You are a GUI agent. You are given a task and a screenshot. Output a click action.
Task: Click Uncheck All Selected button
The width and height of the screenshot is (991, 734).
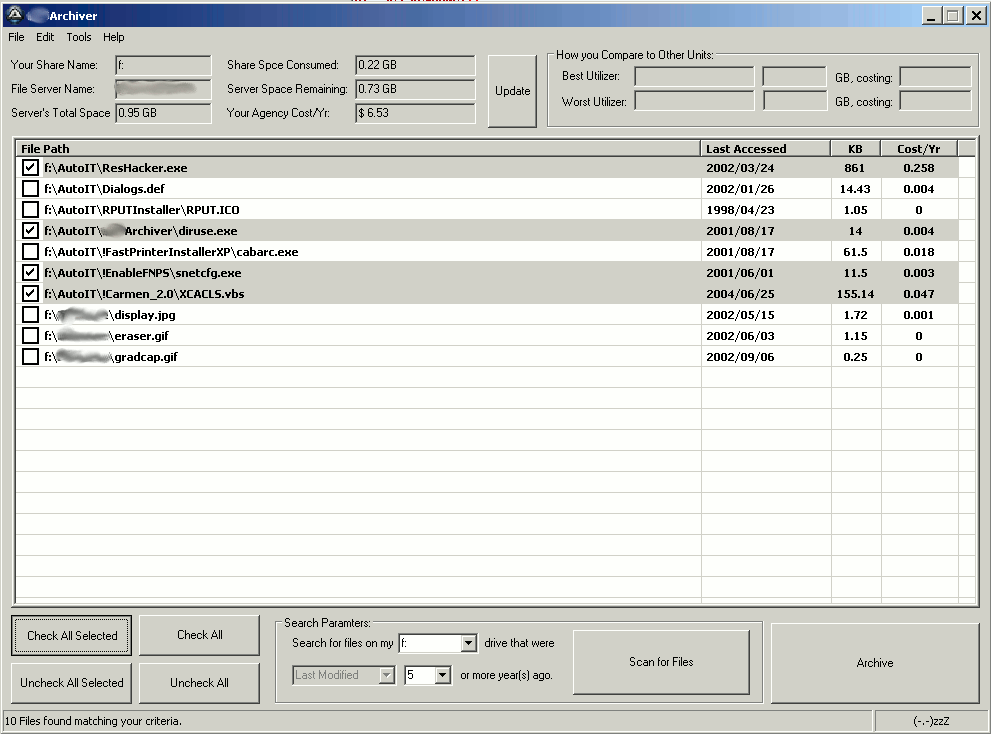71,683
